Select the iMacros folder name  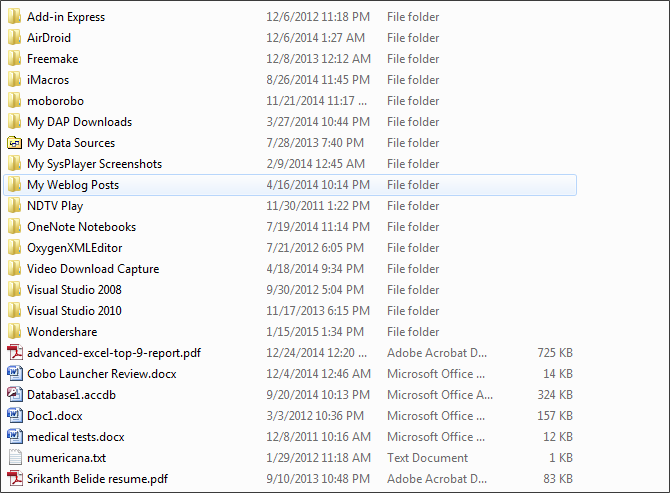[x=48, y=80]
